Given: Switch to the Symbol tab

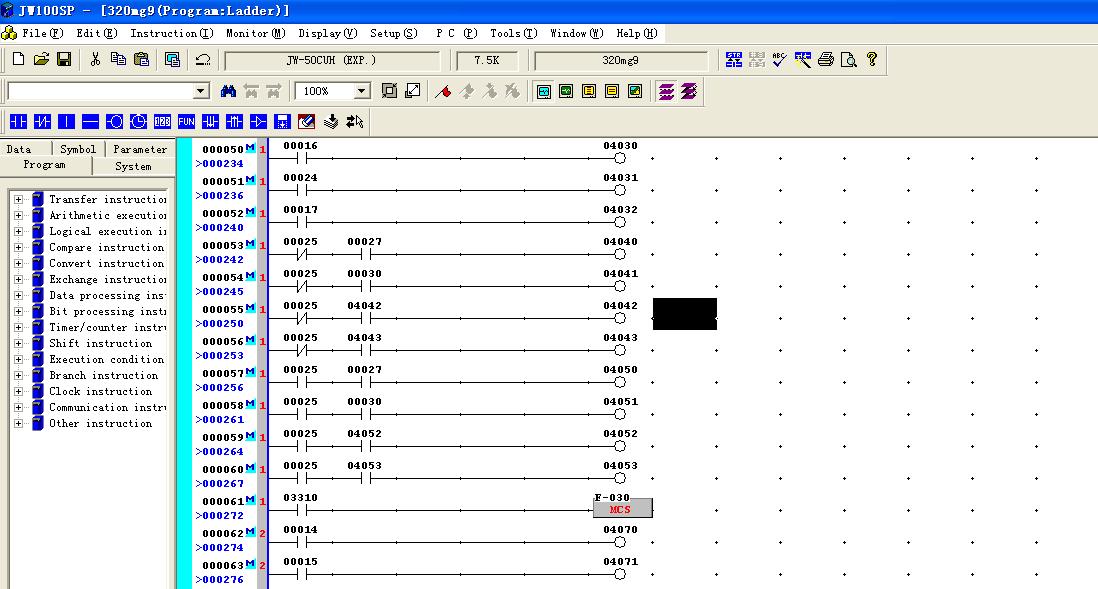Looking at the screenshot, I should pos(78,149).
